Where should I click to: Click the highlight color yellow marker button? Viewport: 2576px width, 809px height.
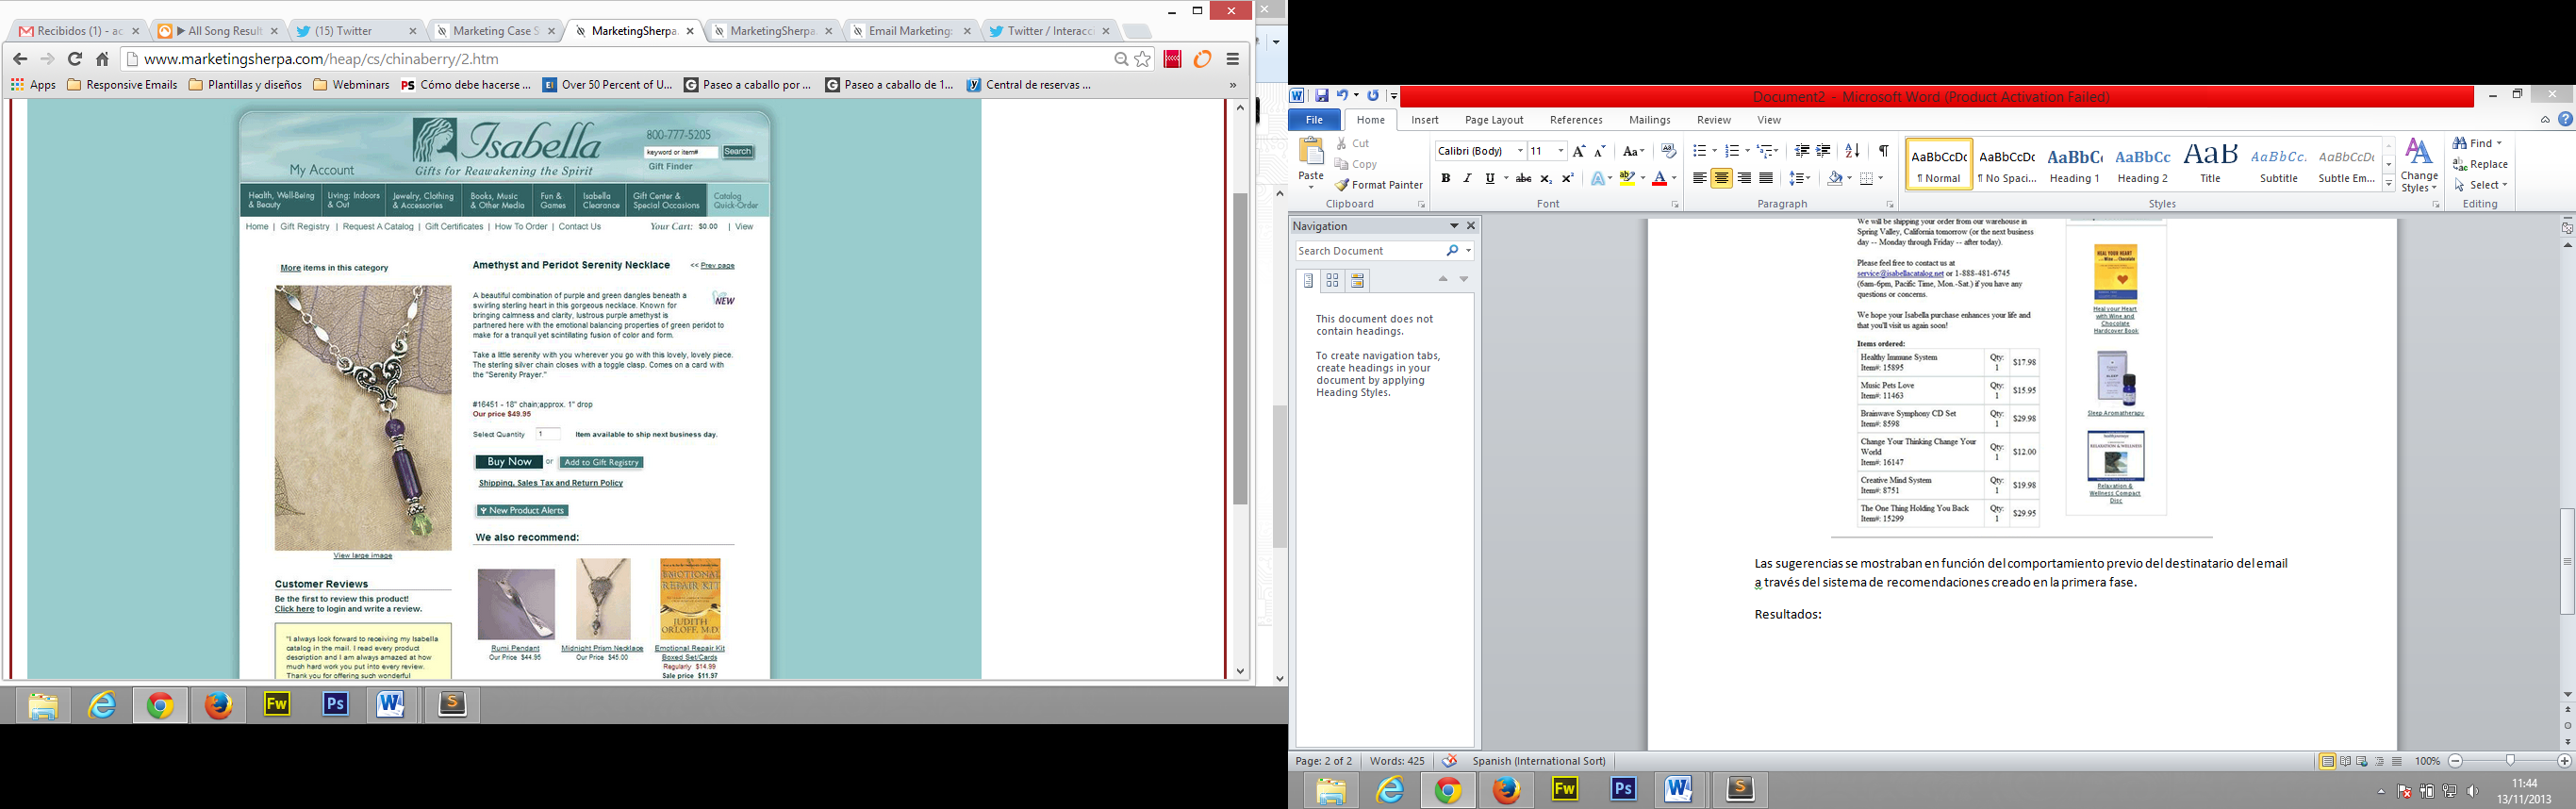[1627, 178]
